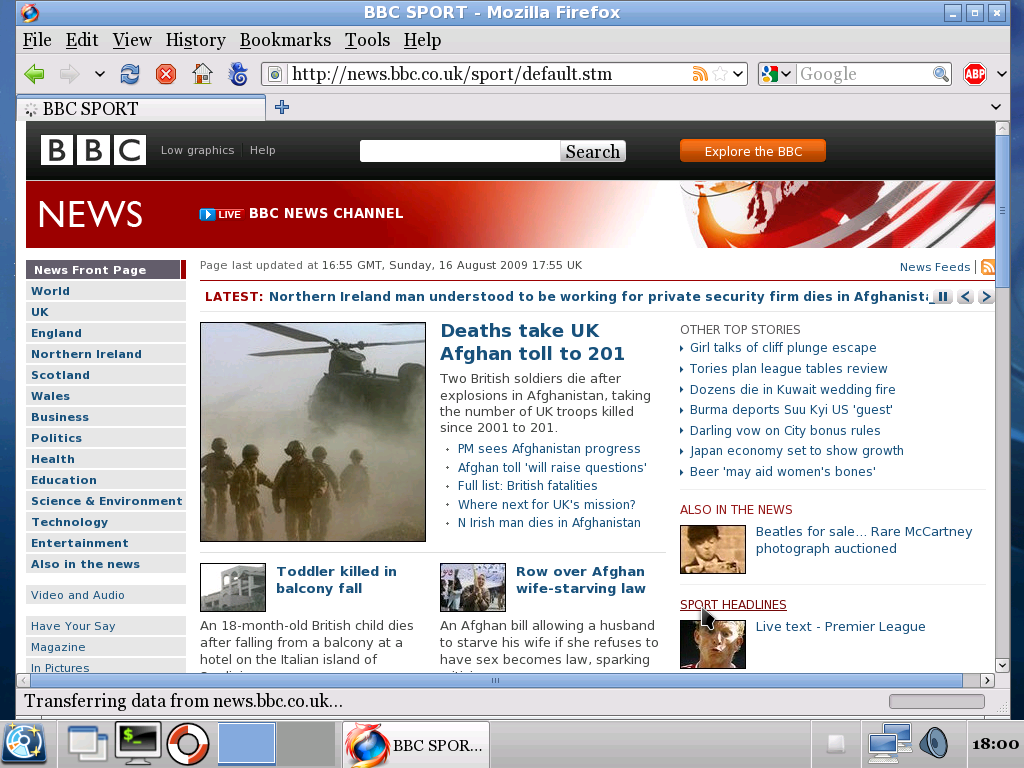Click the BBC search text field

[460, 152]
